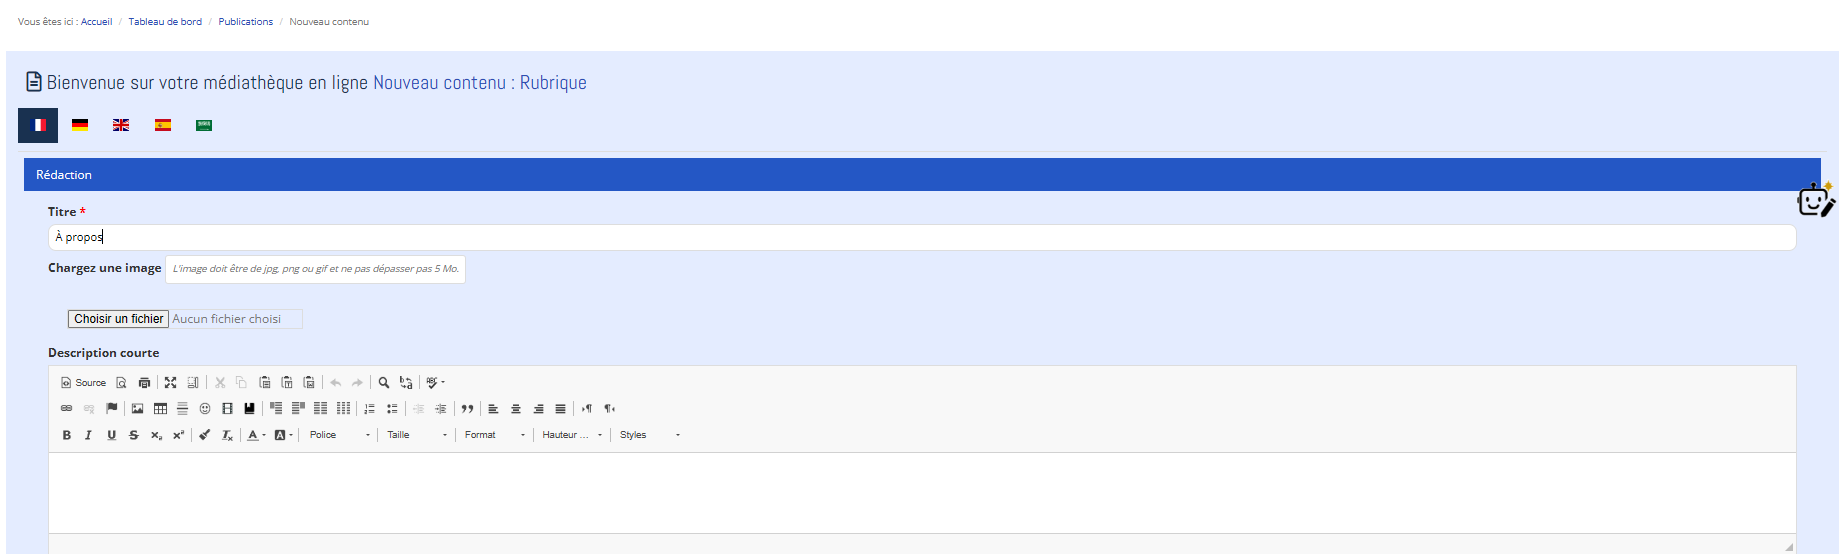Go to Tableau de bord breadcrumb link
1841x554 pixels.
click(x=165, y=22)
